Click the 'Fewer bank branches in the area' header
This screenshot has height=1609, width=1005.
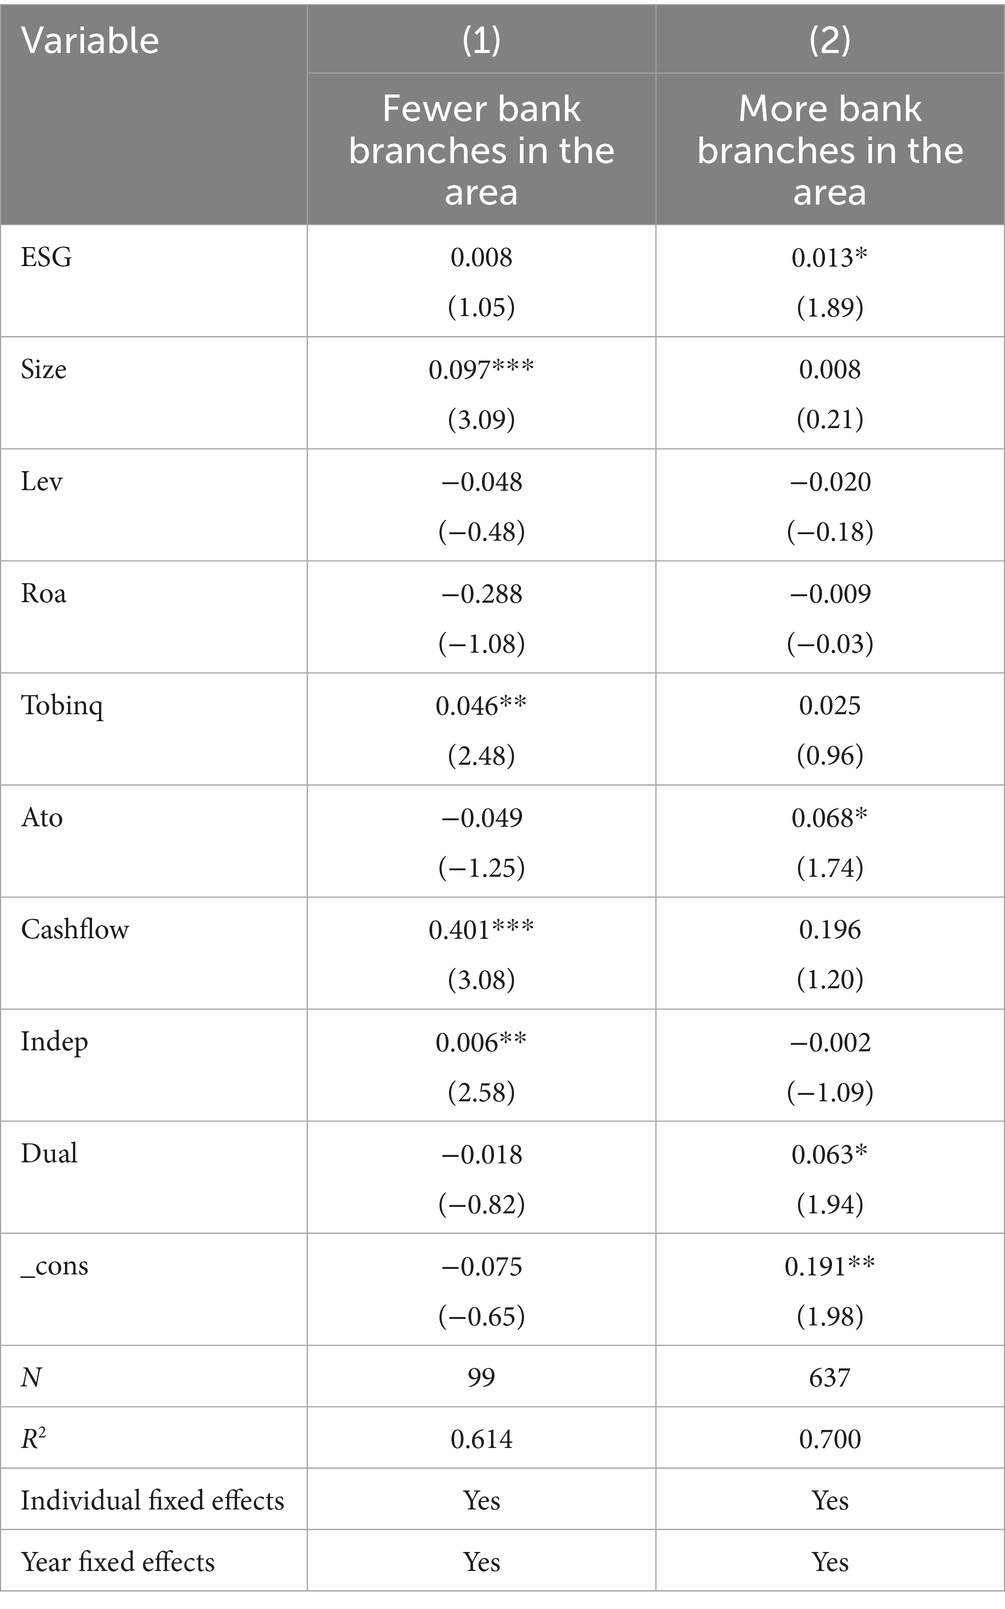pyautogui.click(x=481, y=150)
